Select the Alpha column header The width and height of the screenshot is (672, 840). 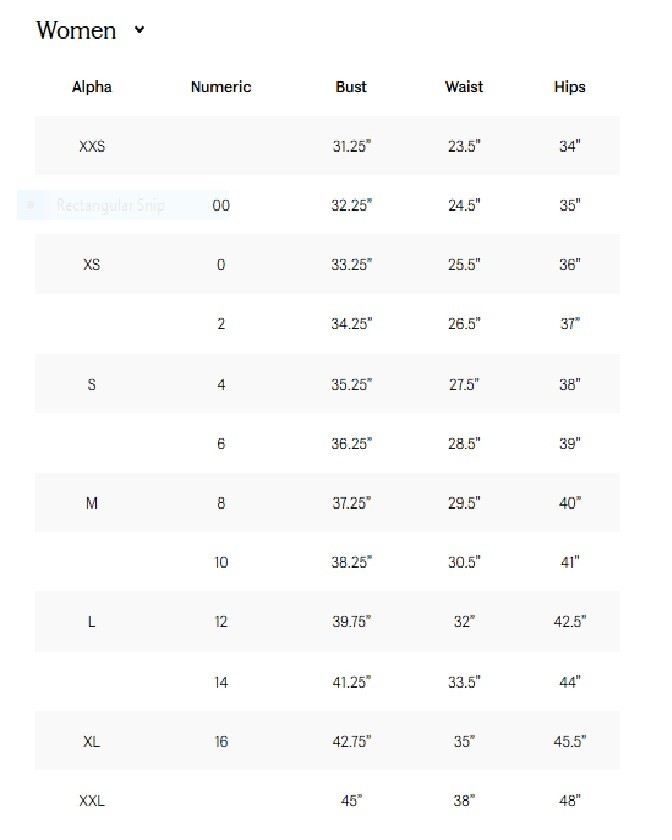[x=92, y=87]
